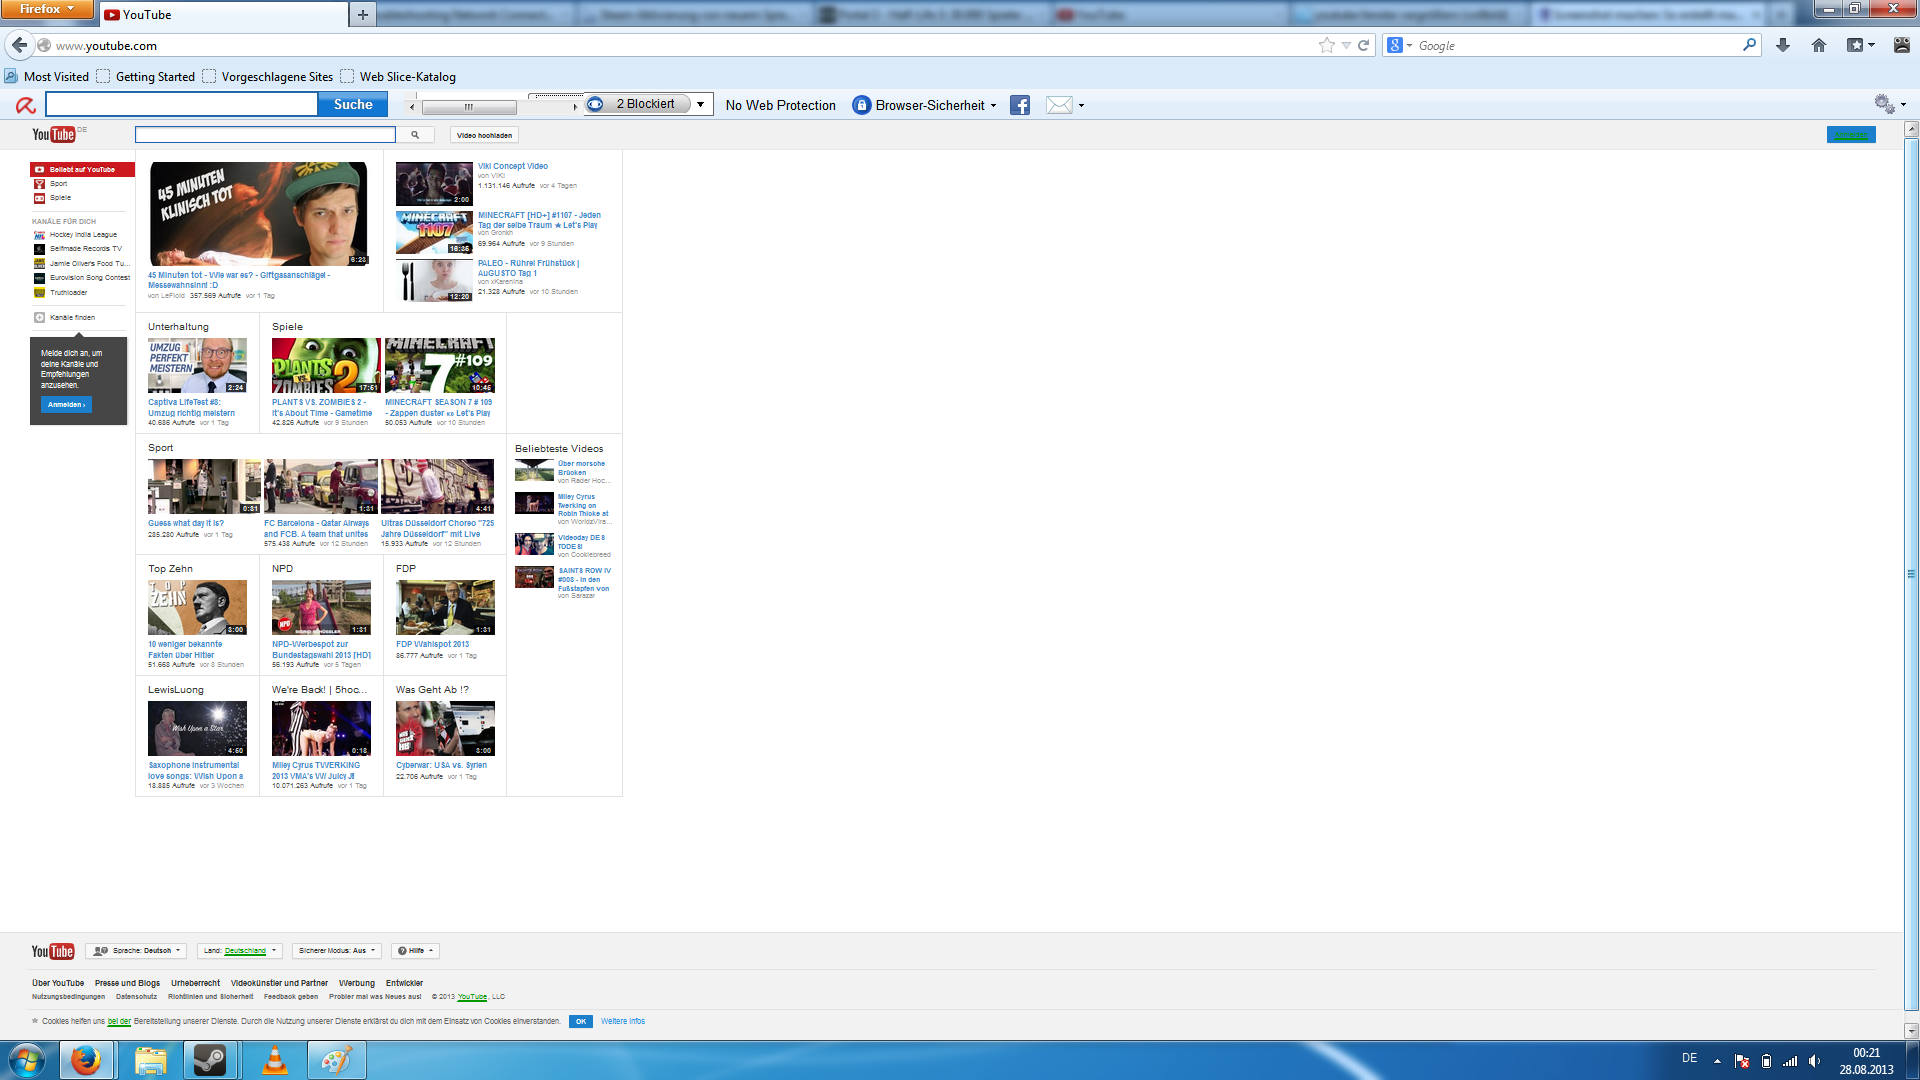The height and width of the screenshot is (1080, 1920).
Task: Click the sad face add-on icon
Action: click(1902, 45)
